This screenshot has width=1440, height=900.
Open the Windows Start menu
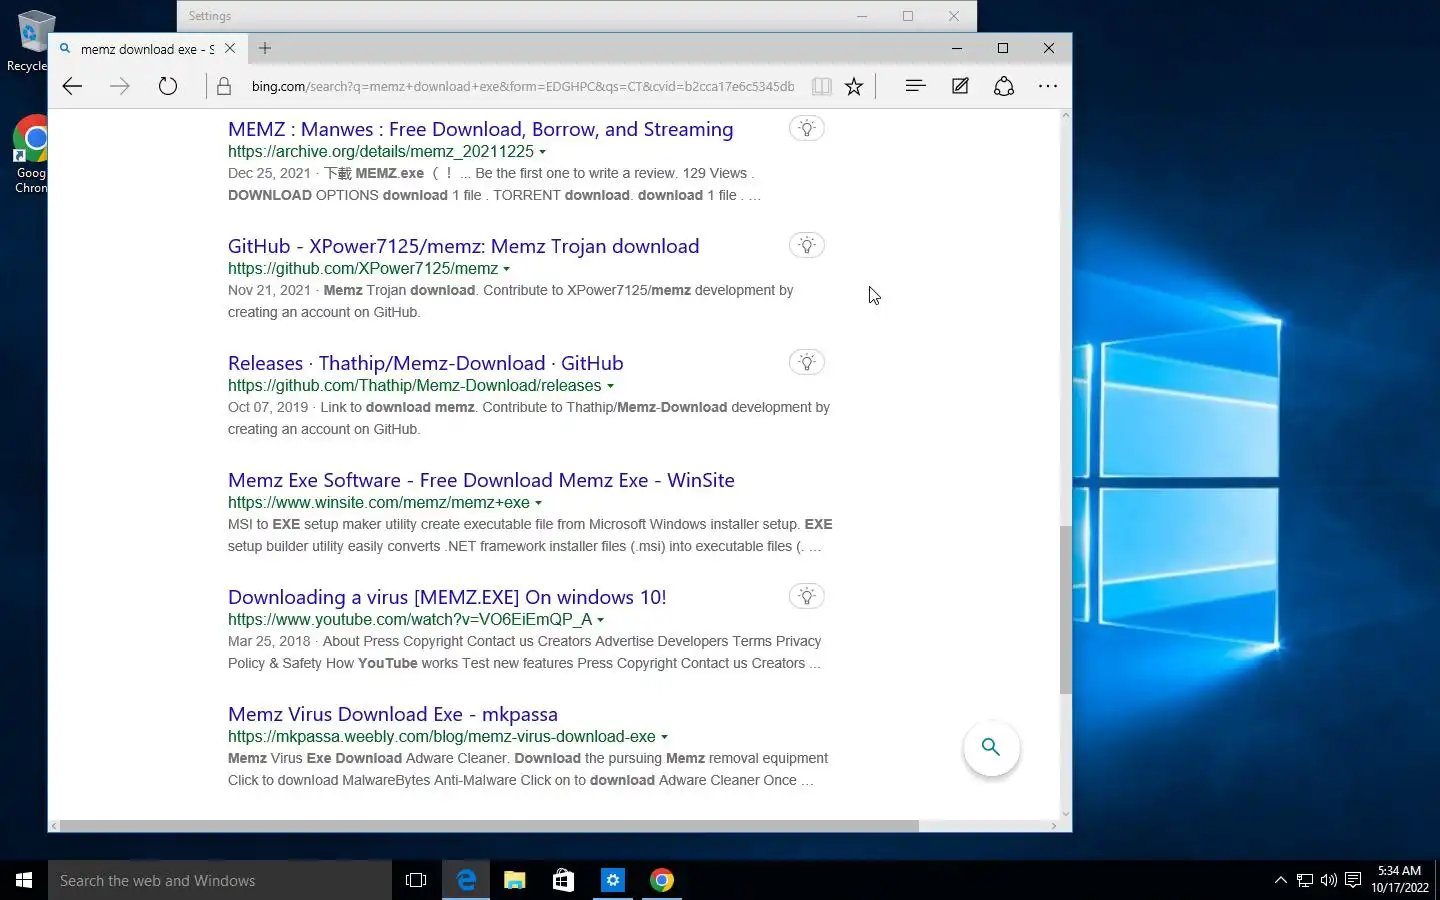(x=24, y=880)
